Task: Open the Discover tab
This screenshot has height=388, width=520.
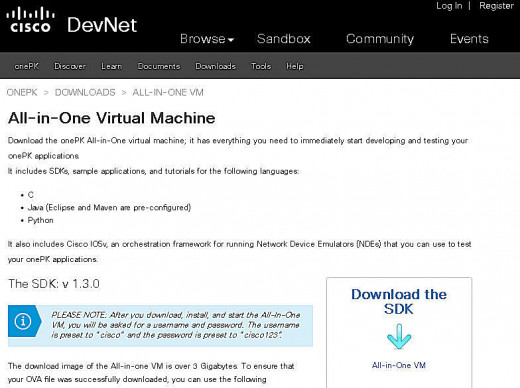Action: 70,66
